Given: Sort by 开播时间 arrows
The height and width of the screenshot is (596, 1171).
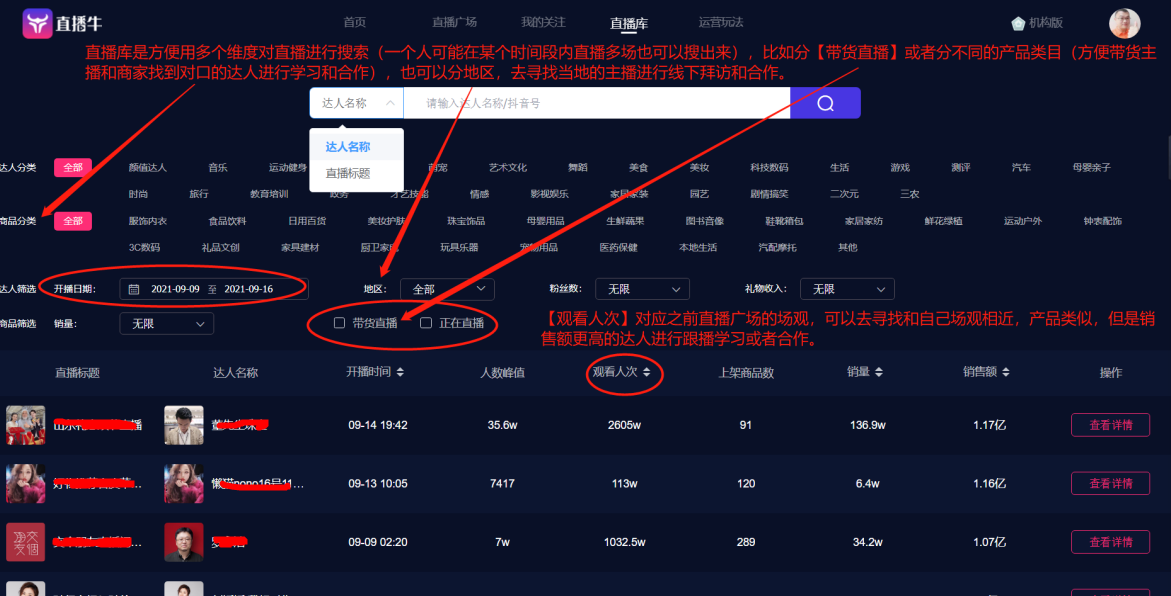Looking at the screenshot, I should 400,372.
